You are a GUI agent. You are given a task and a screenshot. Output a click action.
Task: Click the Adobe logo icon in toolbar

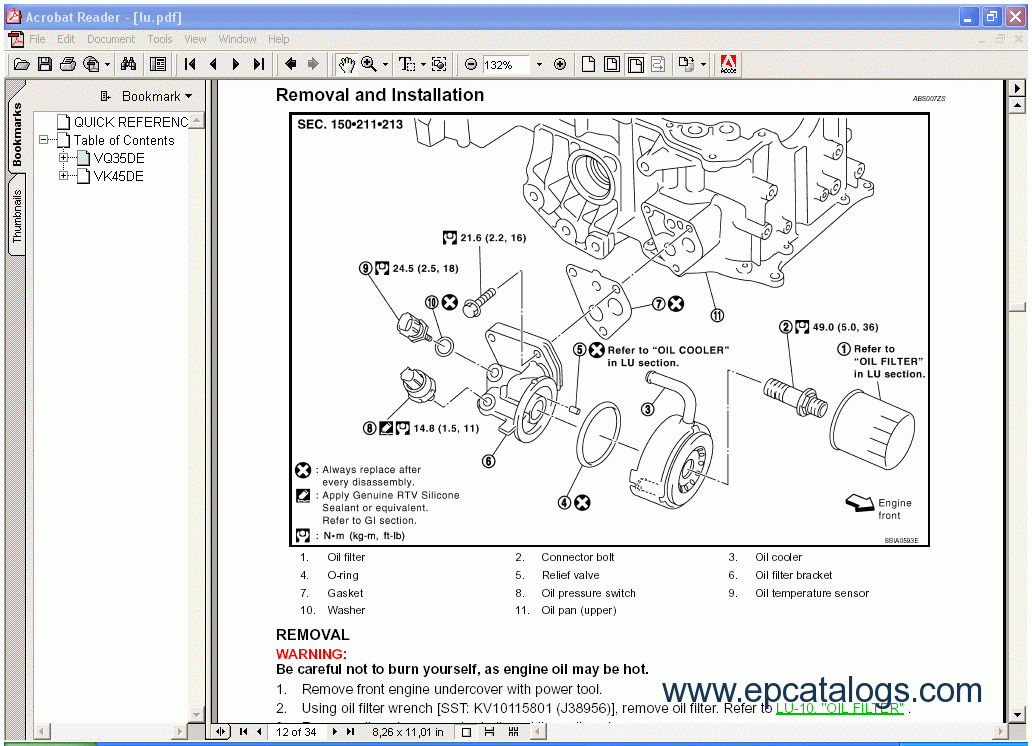(728, 64)
